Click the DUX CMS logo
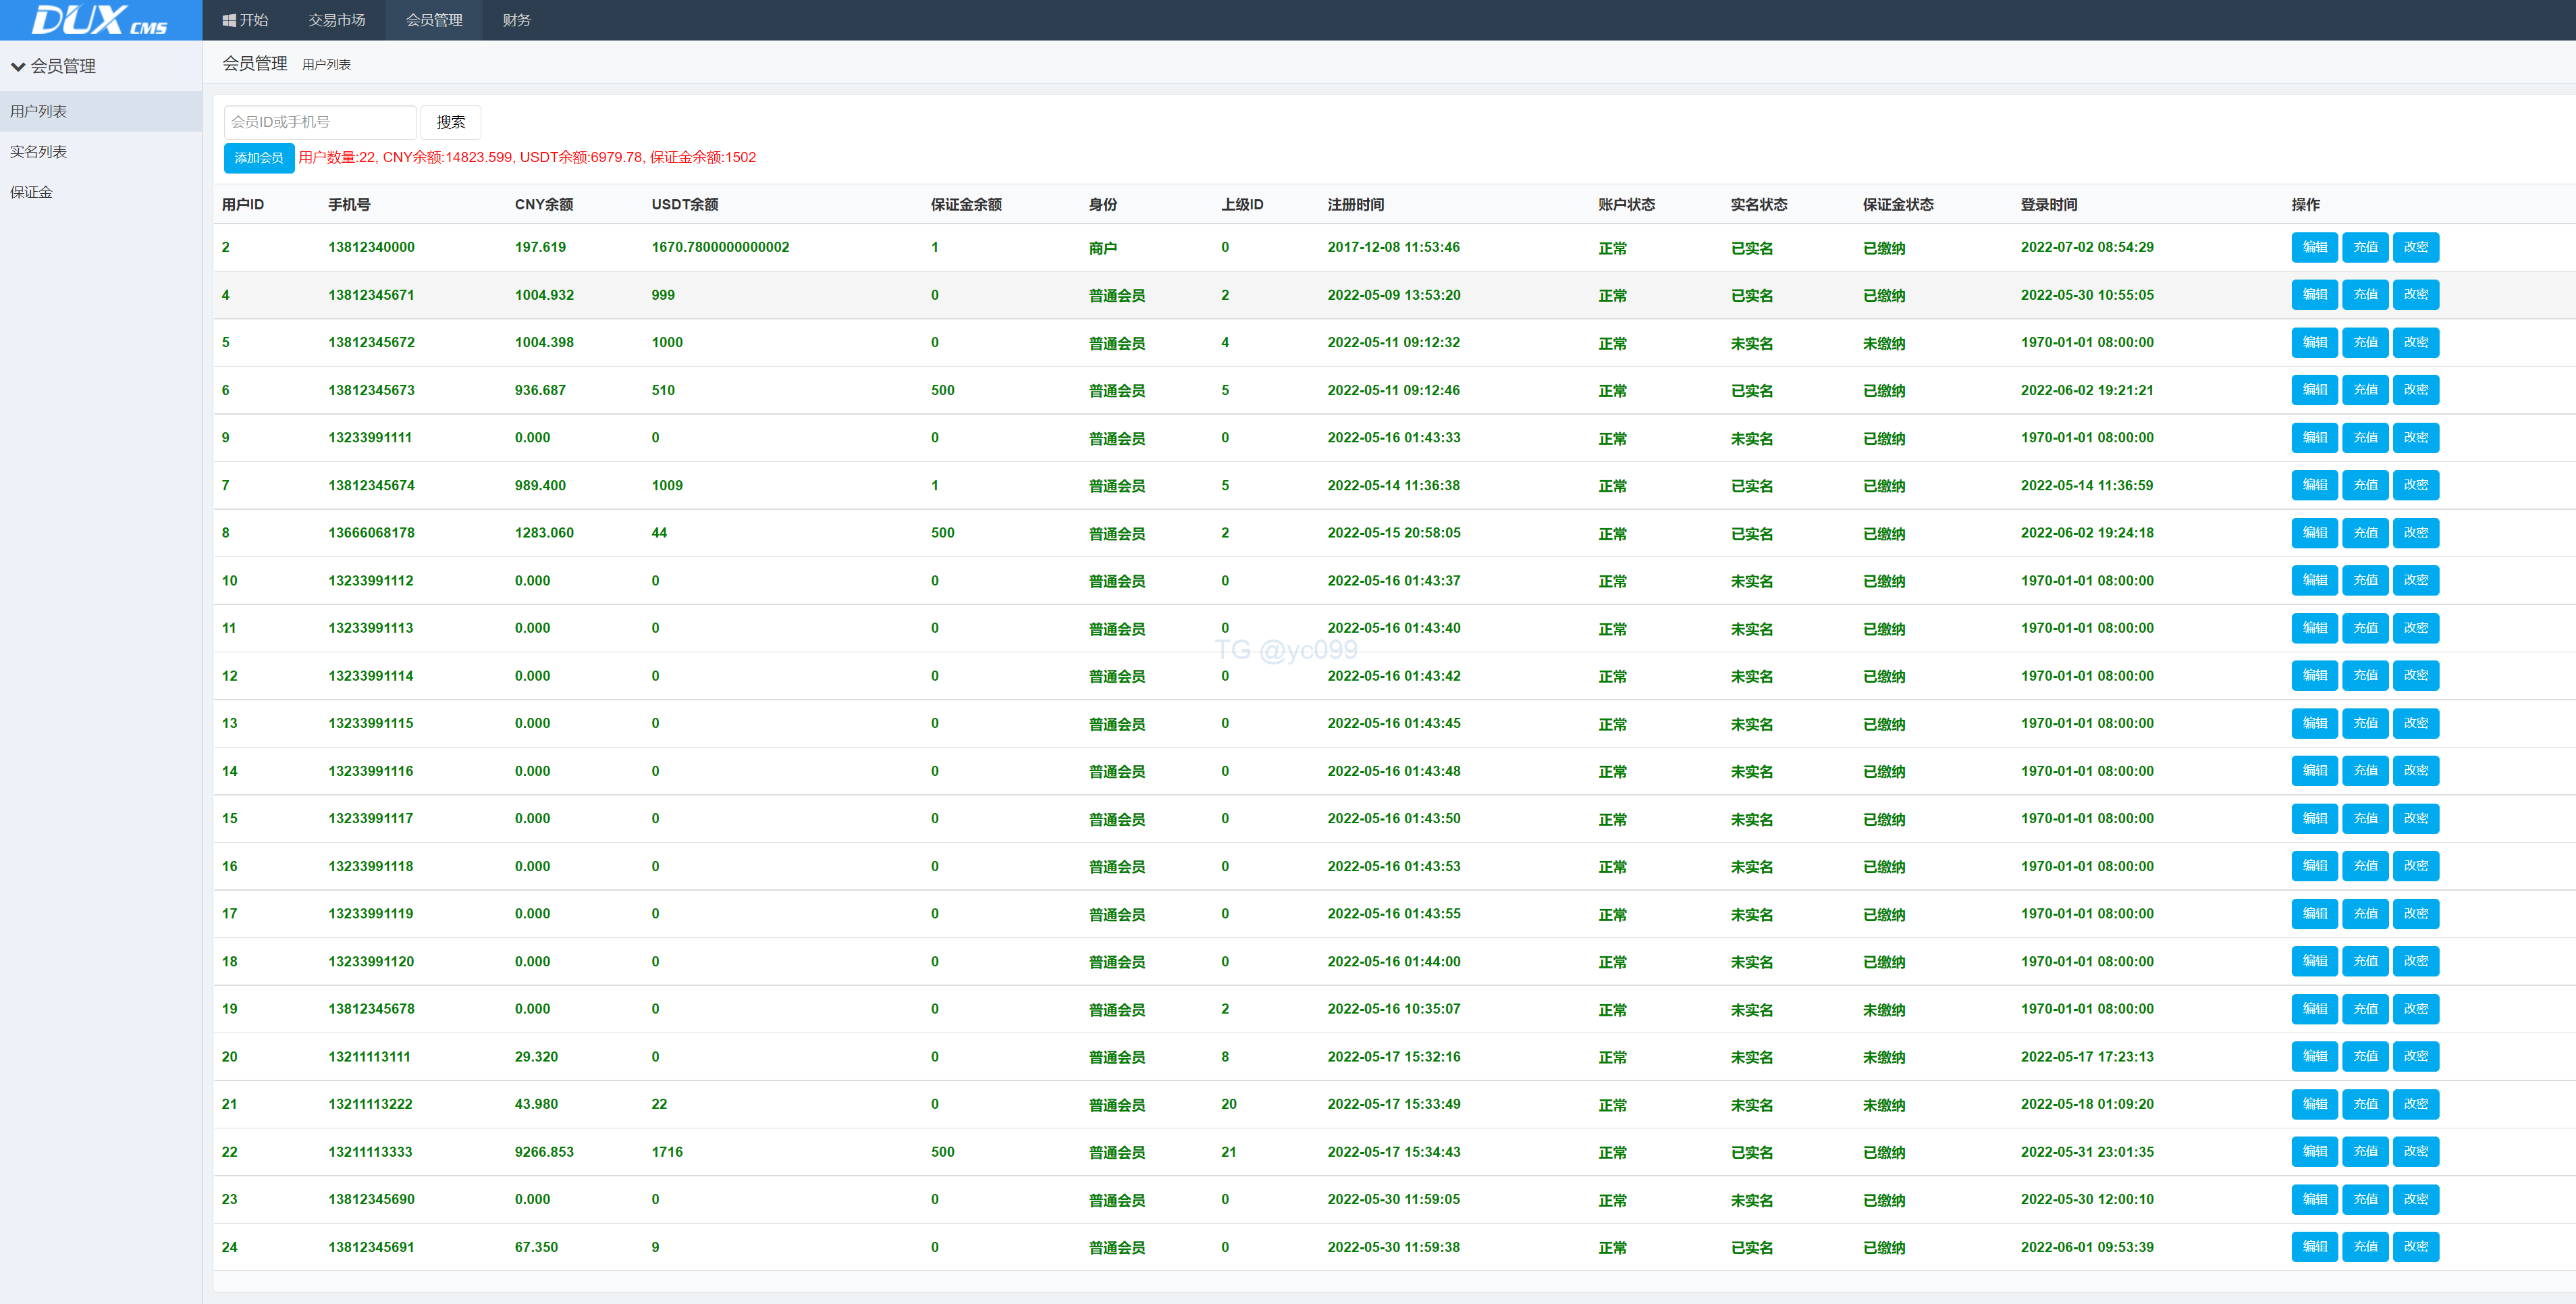 pos(100,20)
